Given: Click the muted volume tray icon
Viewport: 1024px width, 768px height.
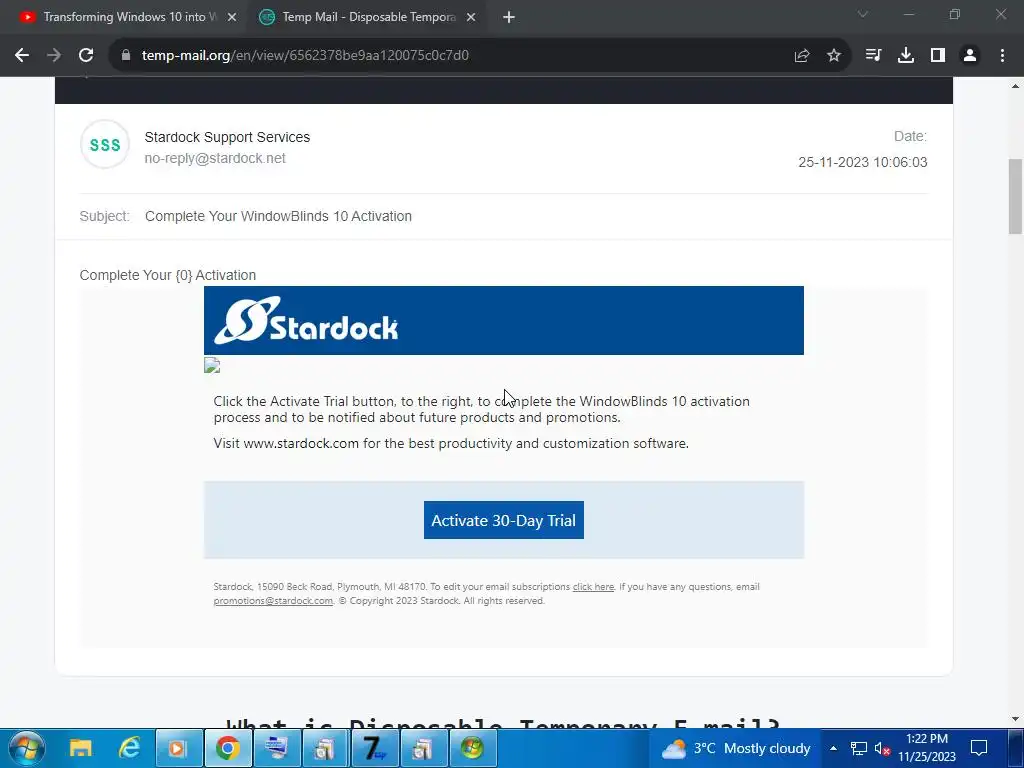Looking at the screenshot, I should coord(882,748).
